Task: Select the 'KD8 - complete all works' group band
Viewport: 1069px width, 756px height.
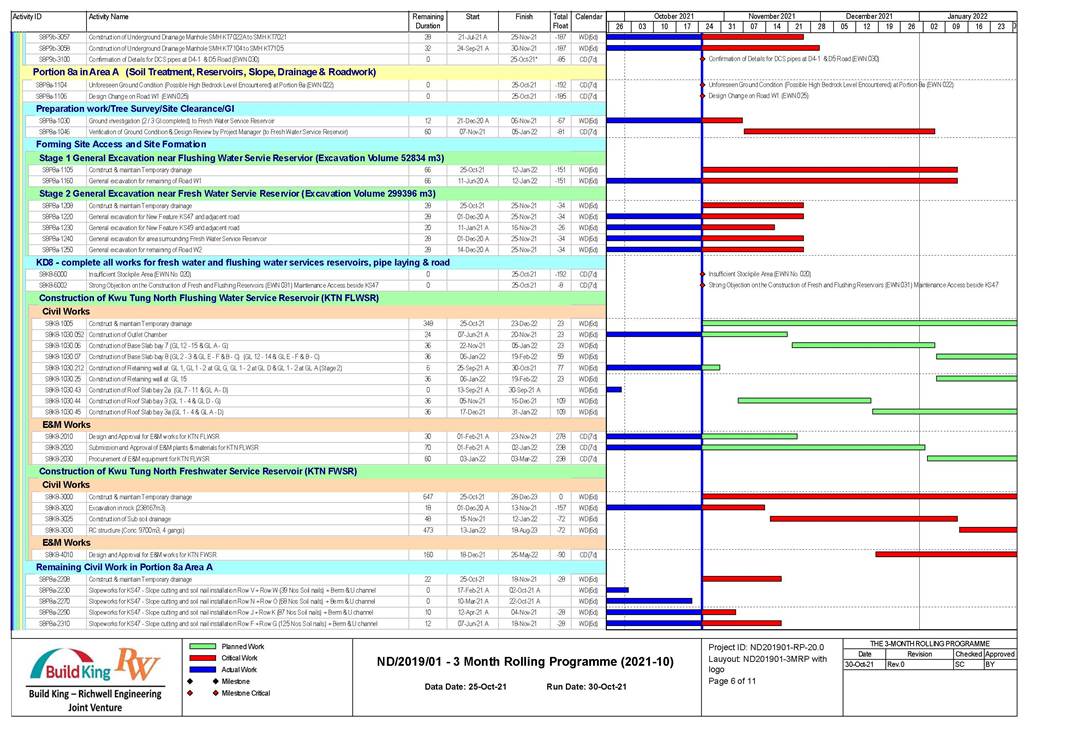Action: coord(318,262)
